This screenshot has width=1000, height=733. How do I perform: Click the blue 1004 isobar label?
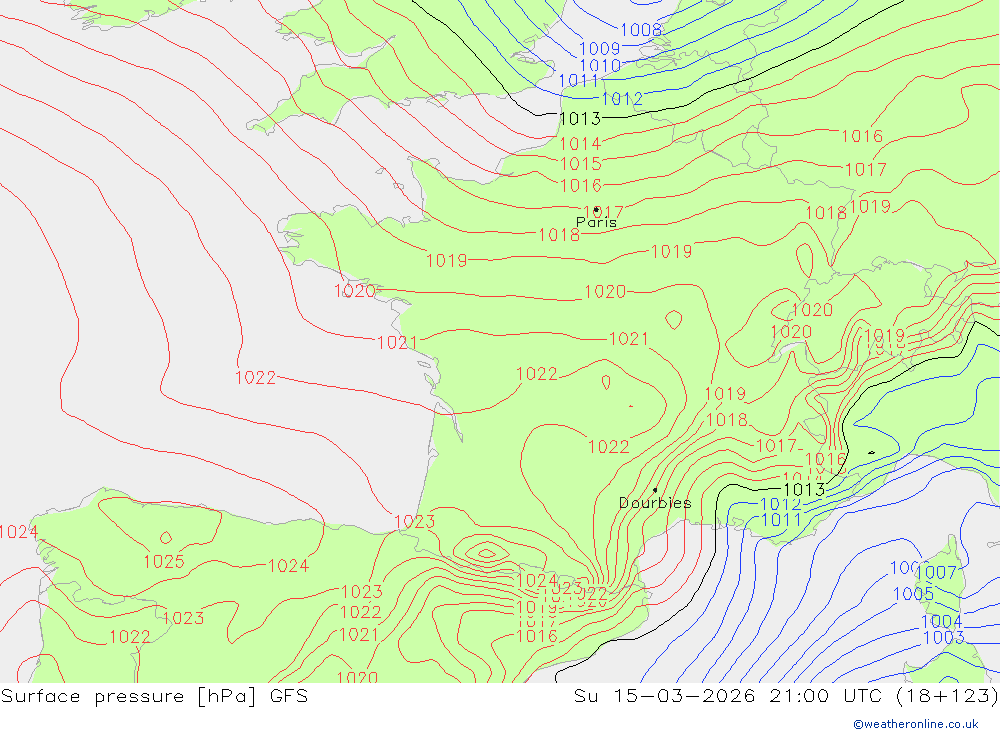[x=941, y=621]
